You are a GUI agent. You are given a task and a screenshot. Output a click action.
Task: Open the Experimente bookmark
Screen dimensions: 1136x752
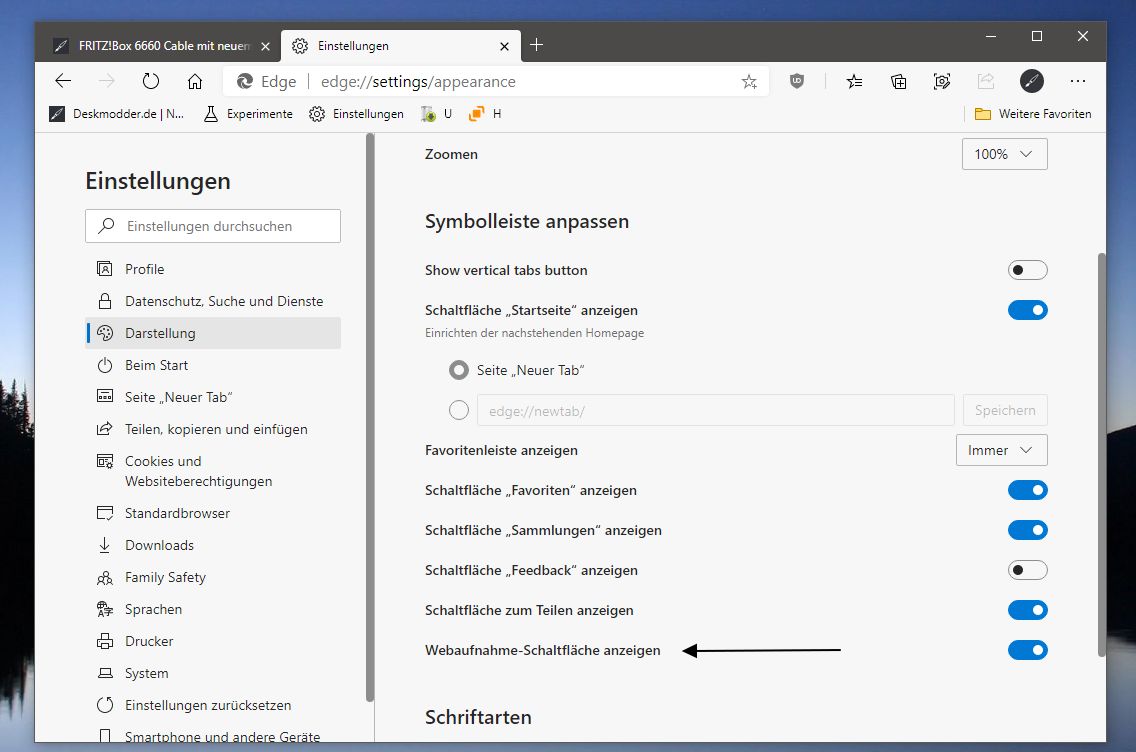(x=248, y=114)
